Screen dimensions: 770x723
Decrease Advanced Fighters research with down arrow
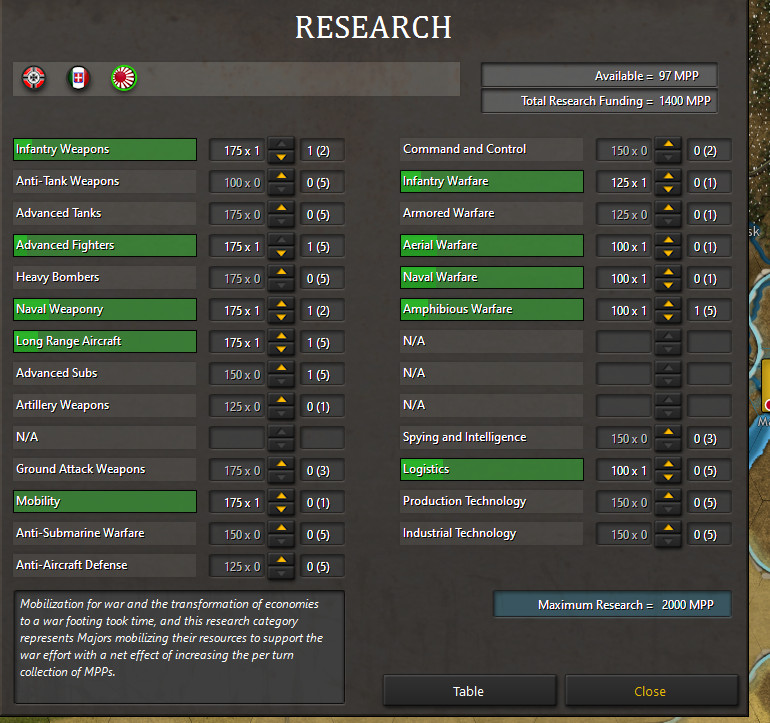pyautogui.click(x=281, y=253)
